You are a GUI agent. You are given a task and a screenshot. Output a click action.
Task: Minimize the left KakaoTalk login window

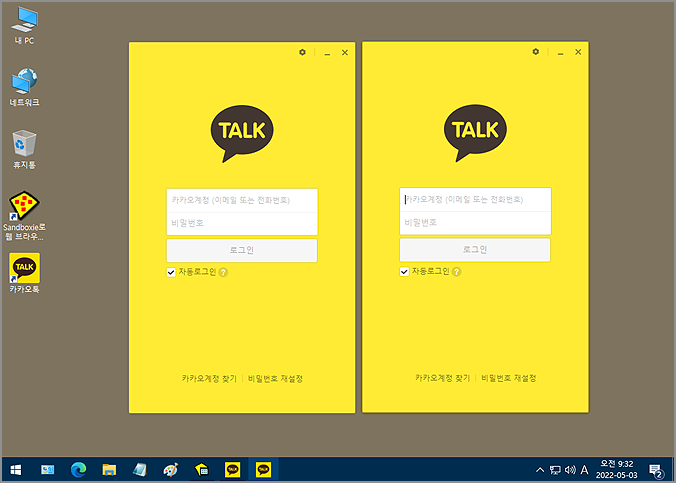click(x=327, y=53)
